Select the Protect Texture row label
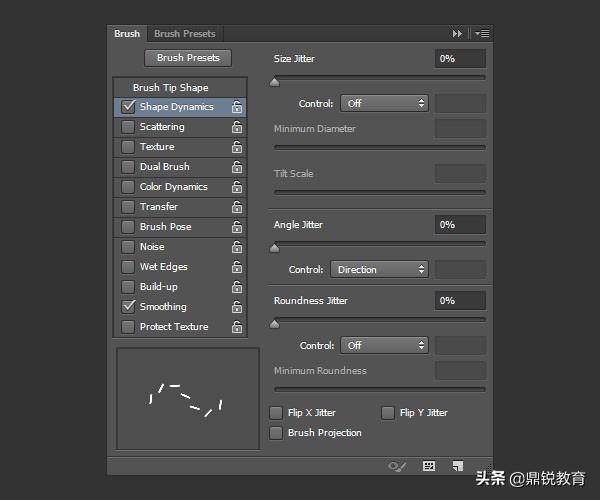Screen dimensions: 600x500 coord(174,327)
